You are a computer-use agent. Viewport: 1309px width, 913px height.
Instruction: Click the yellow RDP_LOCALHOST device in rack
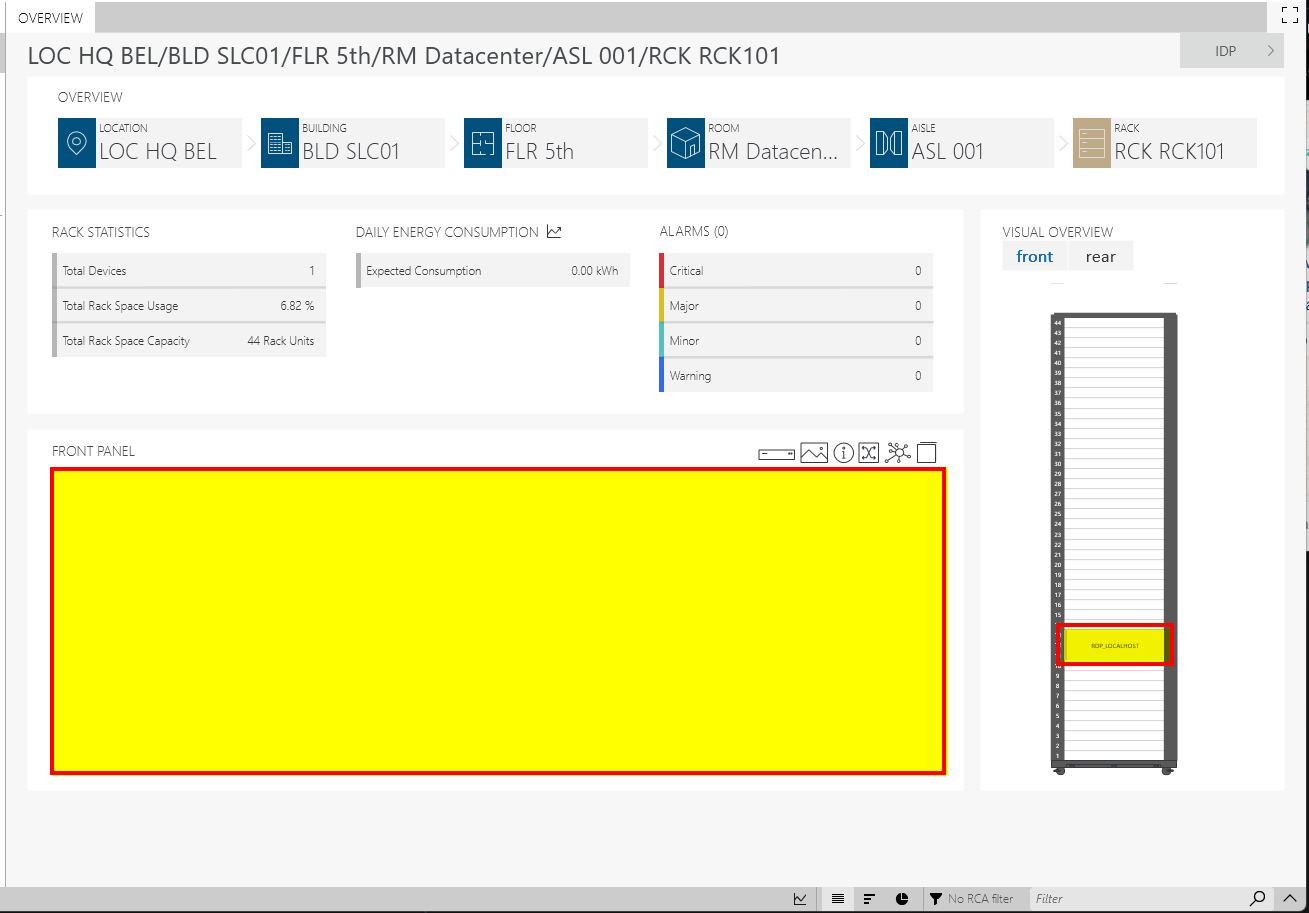1114,646
